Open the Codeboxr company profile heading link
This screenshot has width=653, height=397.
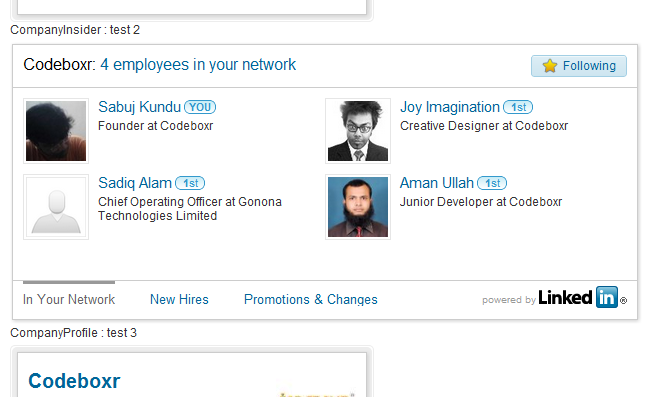tap(74, 381)
